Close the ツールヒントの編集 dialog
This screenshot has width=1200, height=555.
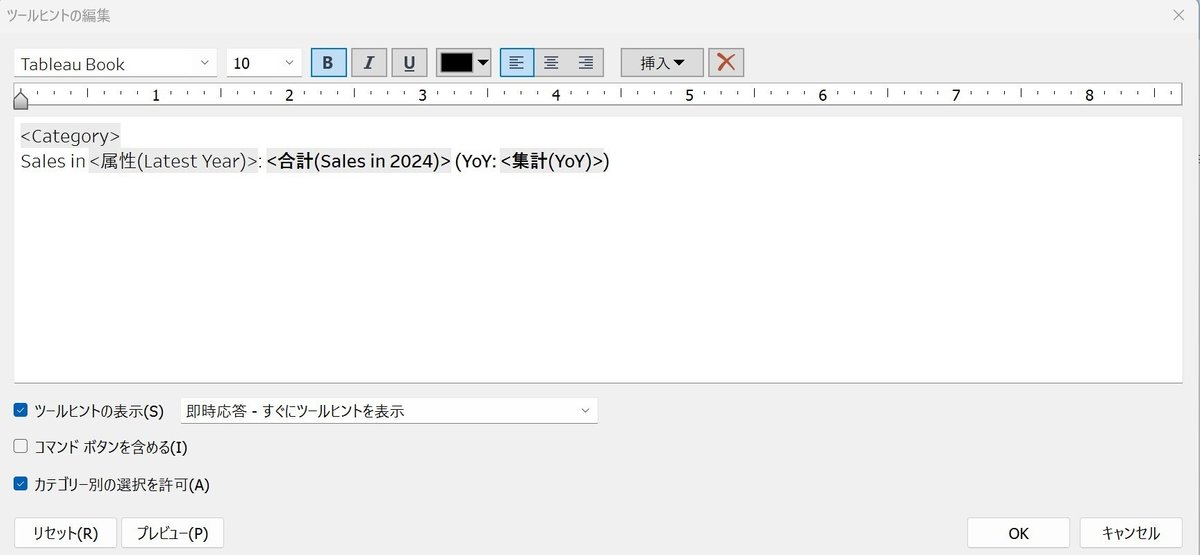tap(1177, 14)
